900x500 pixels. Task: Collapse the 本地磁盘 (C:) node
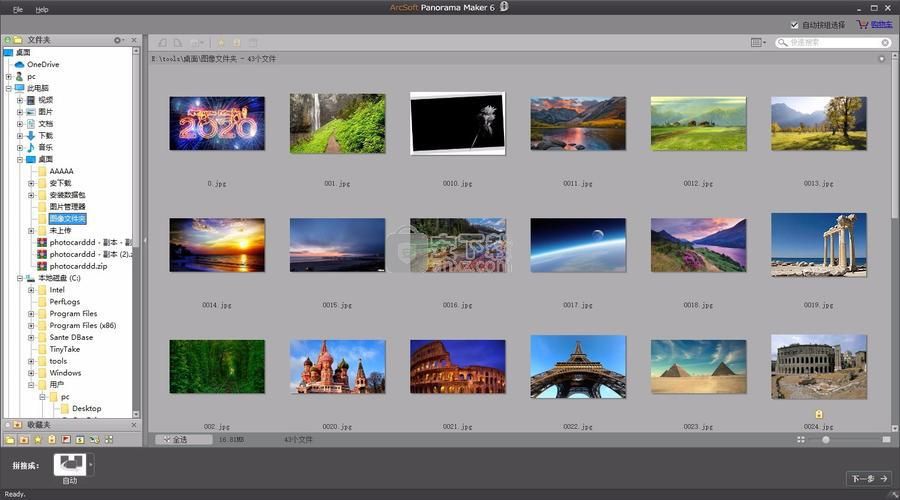click(20, 278)
